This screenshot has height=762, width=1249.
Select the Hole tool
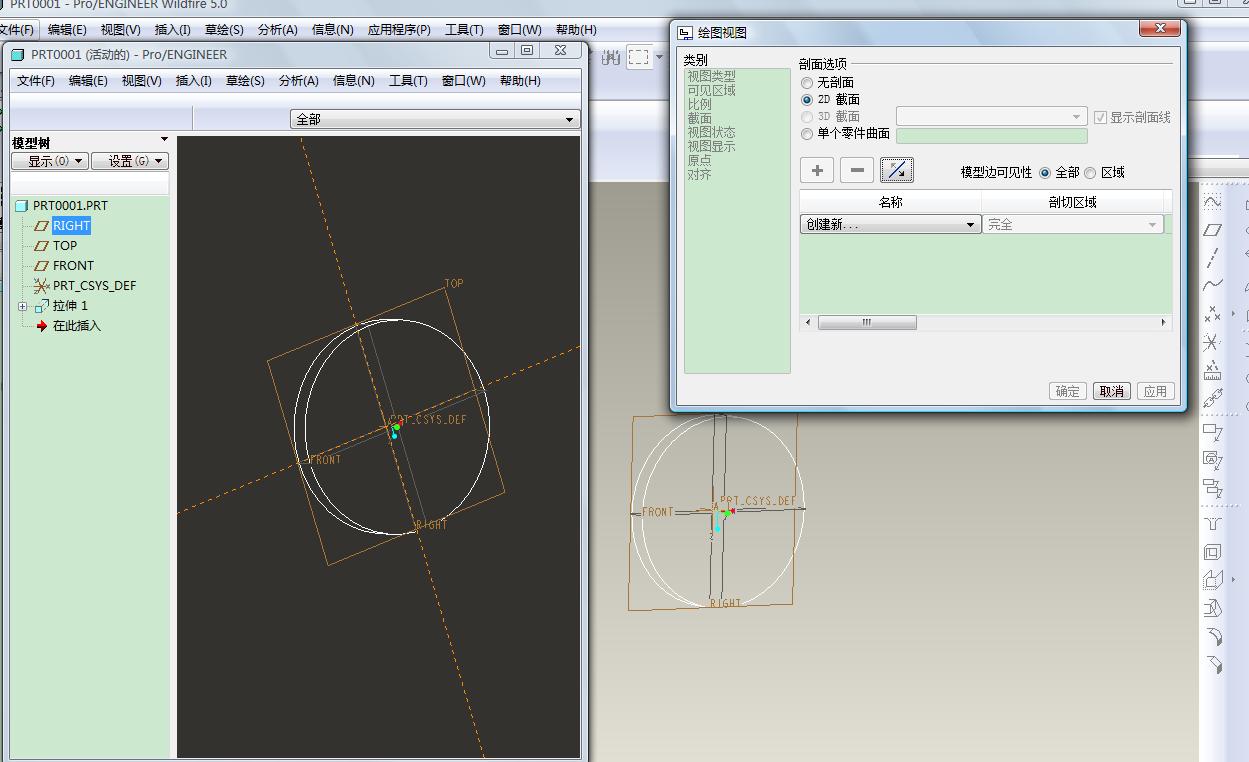point(1212,524)
